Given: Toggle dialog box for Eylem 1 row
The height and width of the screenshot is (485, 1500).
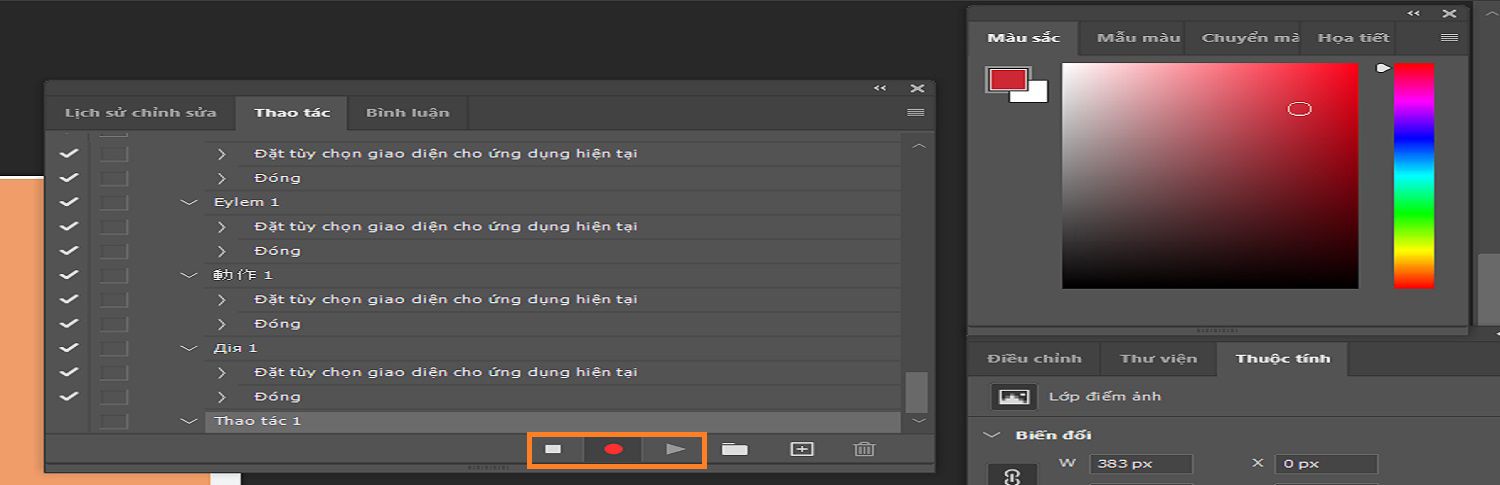Looking at the screenshot, I should 114,202.
